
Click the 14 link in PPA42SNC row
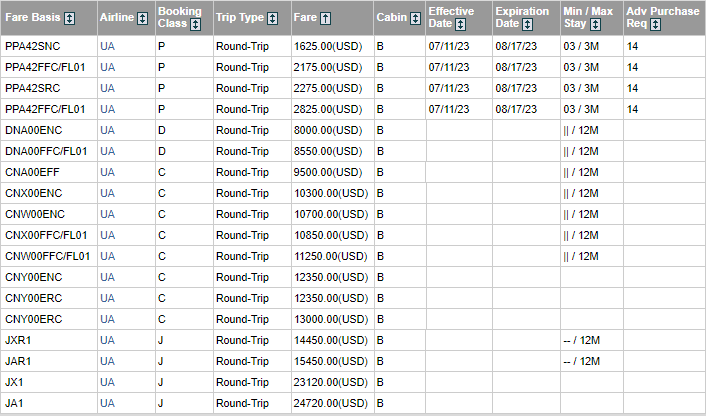tap(632, 47)
